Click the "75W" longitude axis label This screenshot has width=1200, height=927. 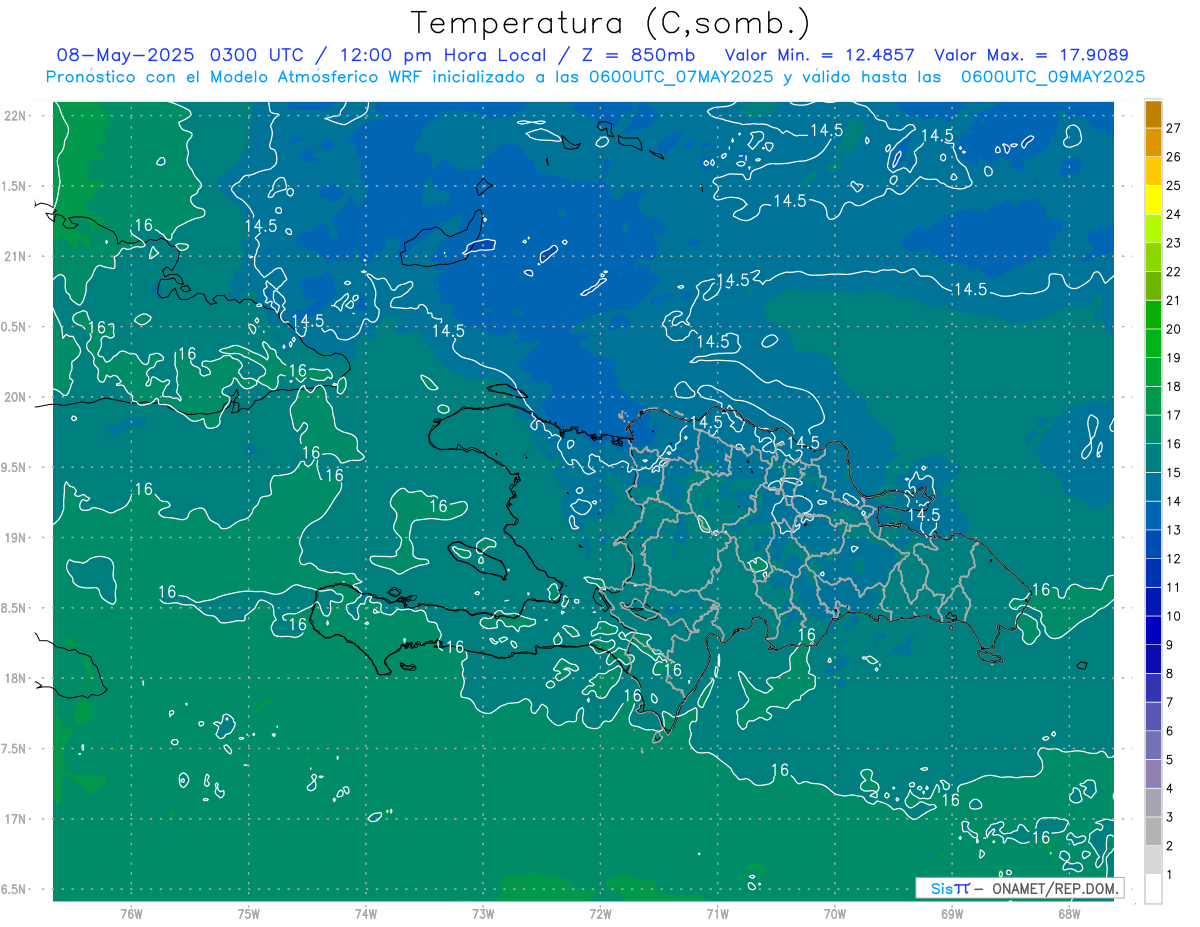(248, 913)
